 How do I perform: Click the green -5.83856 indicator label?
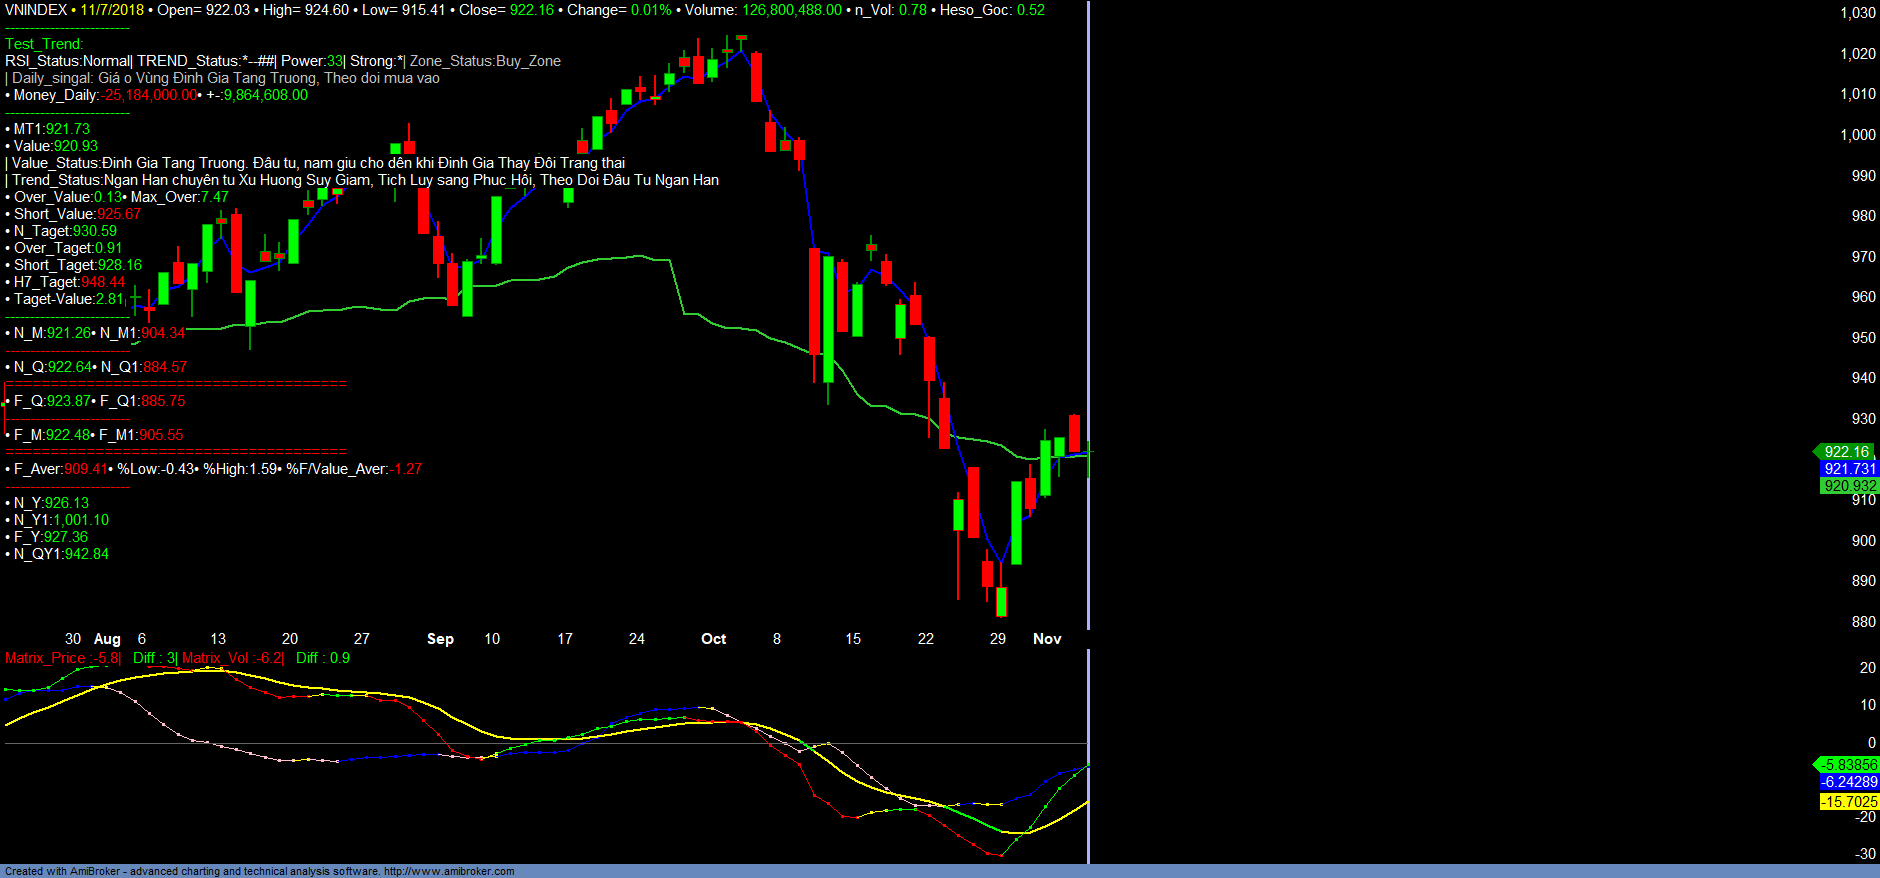(x=1849, y=765)
